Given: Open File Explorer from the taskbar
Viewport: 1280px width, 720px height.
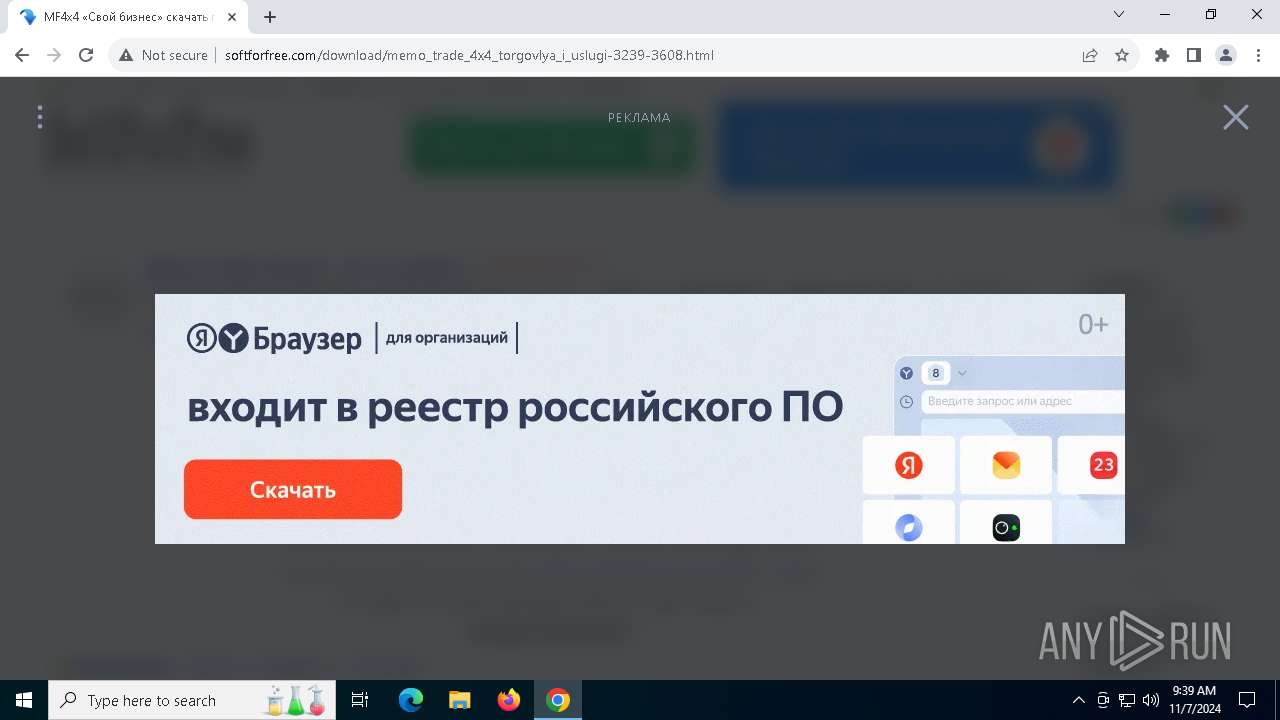Looking at the screenshot, I should pos(459,700).
